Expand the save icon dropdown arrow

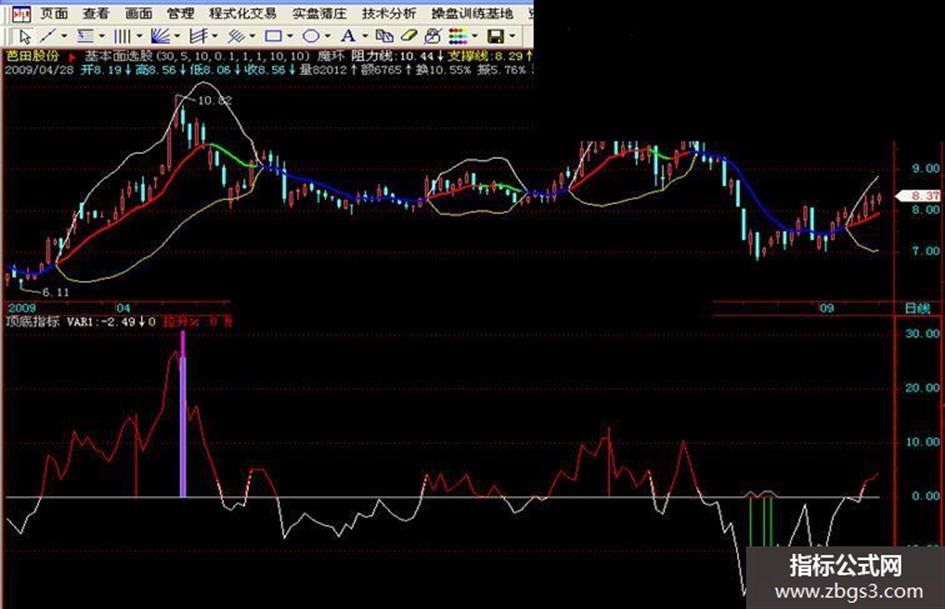[x=512, y=37]
